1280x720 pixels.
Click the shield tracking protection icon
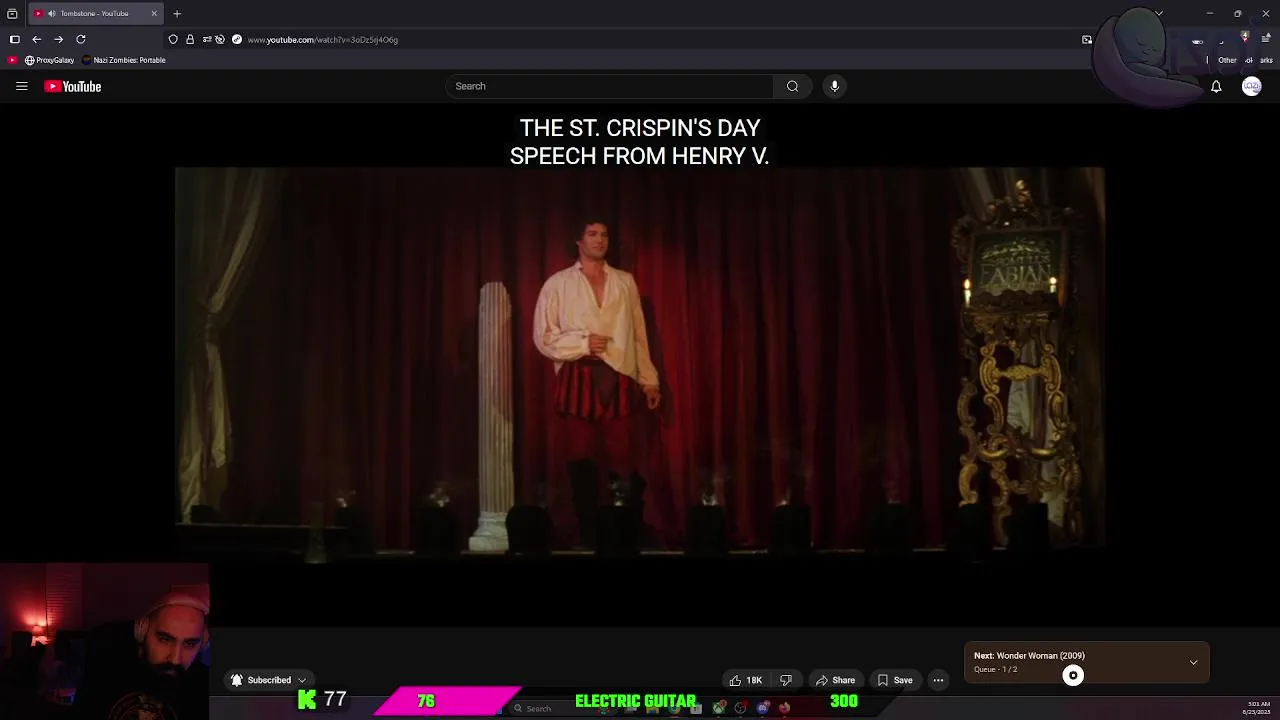tap(173, 39)
